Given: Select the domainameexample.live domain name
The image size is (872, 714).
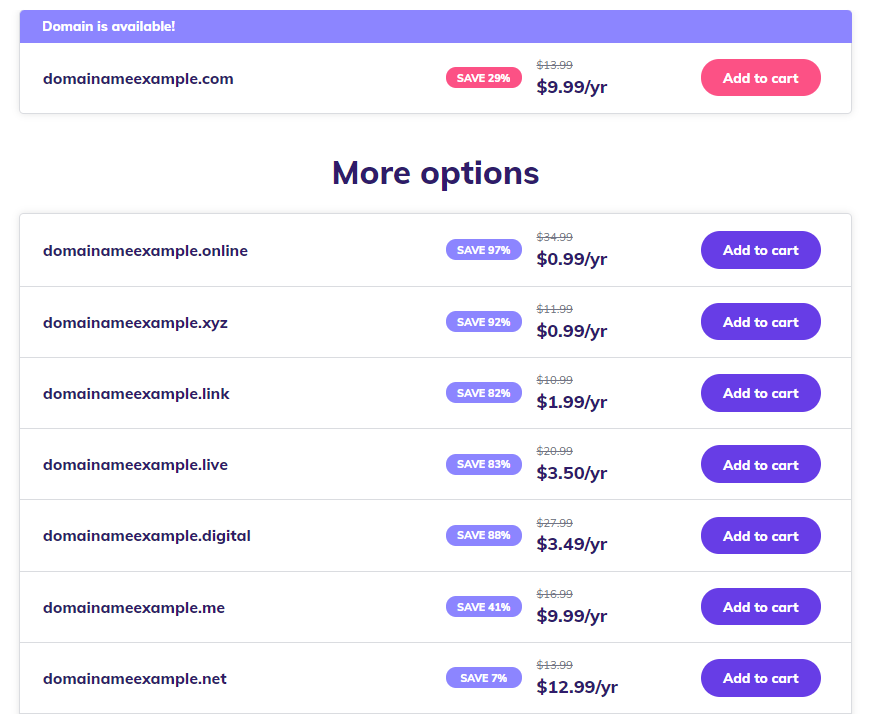Looking at the screenshot, I should pyautogui.click(x=135, y=465).
